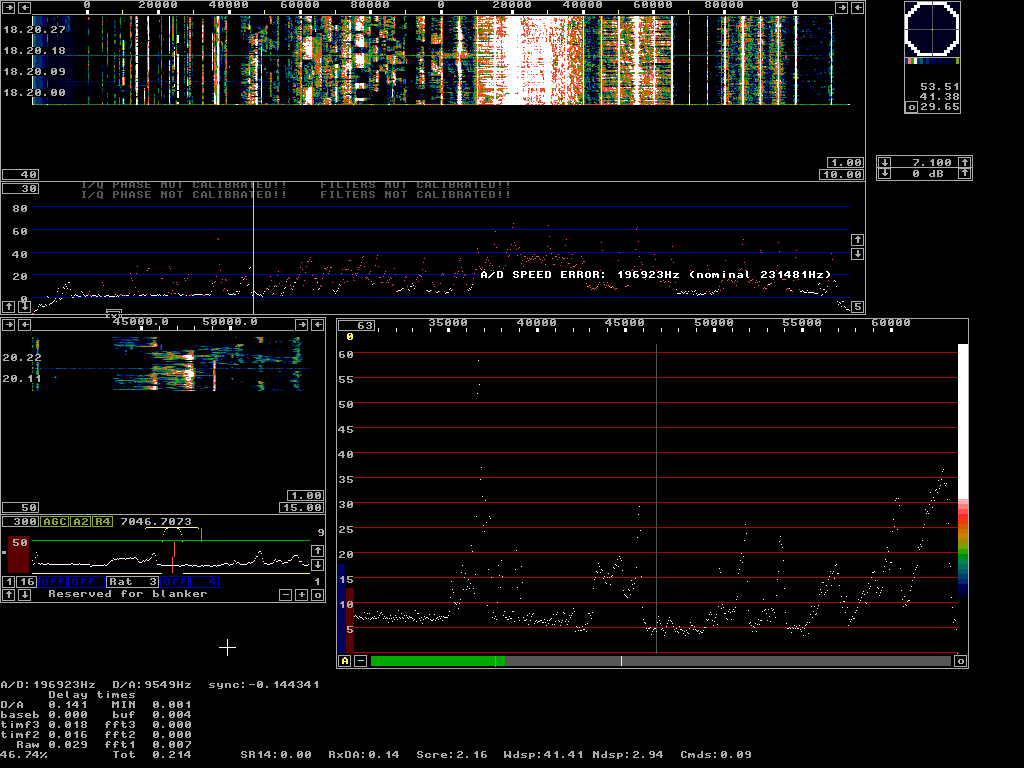
Task: Click the blue '4' box in baseband row
Action: [204, 582]
